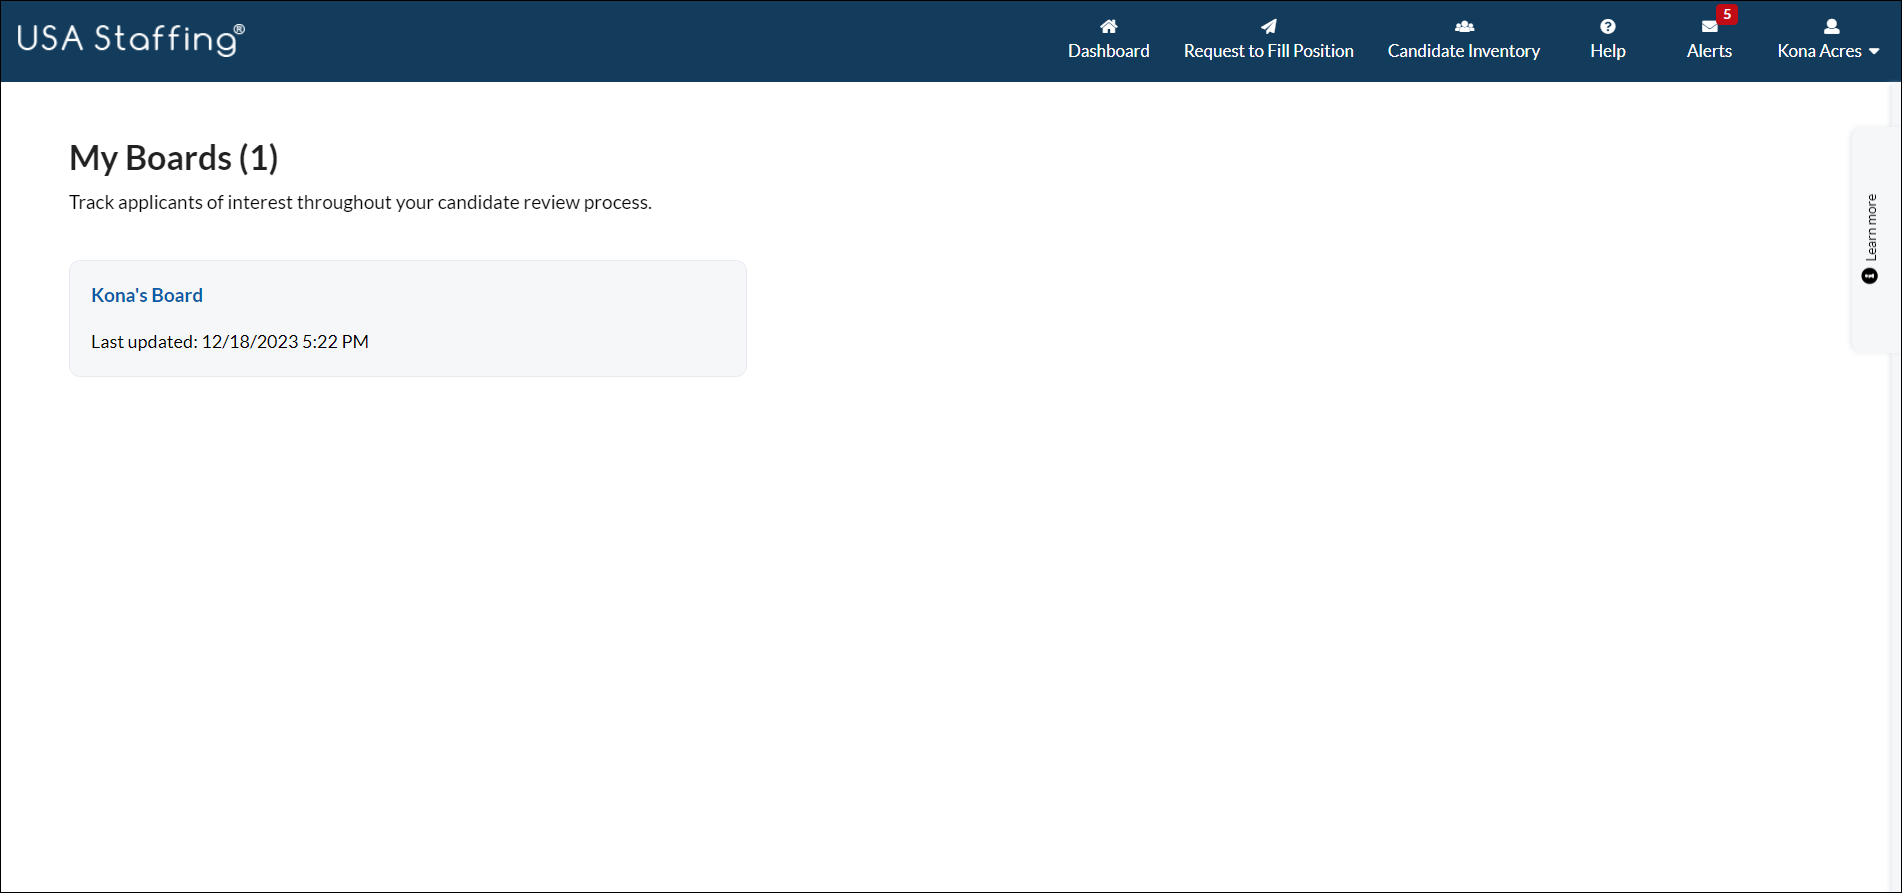Image resolution: width=1902 pixels, height=893 pixels.
Task: Click the red alerts badge showing 5
Action: tap(1726, 14)
